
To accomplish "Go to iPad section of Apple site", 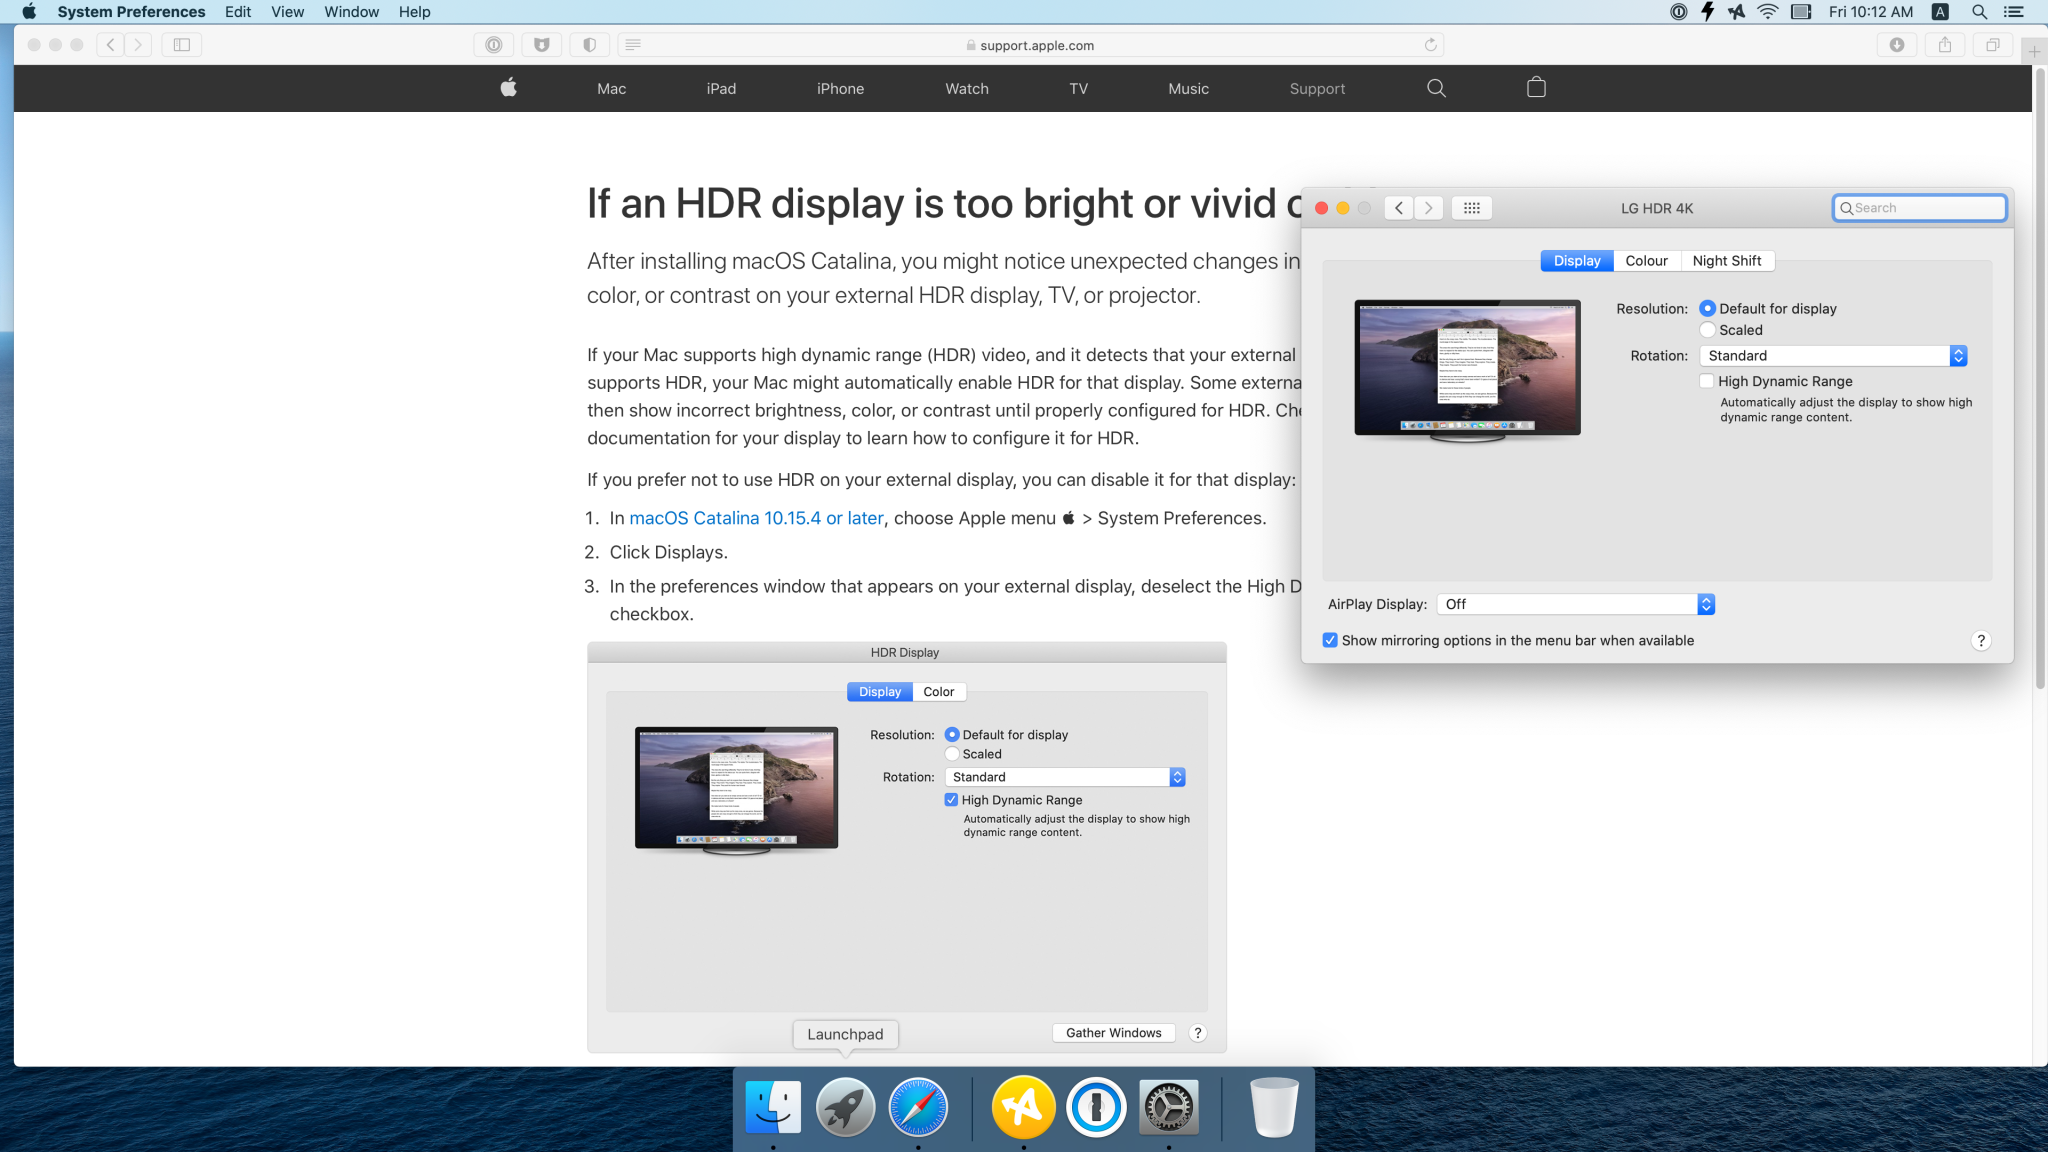I will 721,89.
